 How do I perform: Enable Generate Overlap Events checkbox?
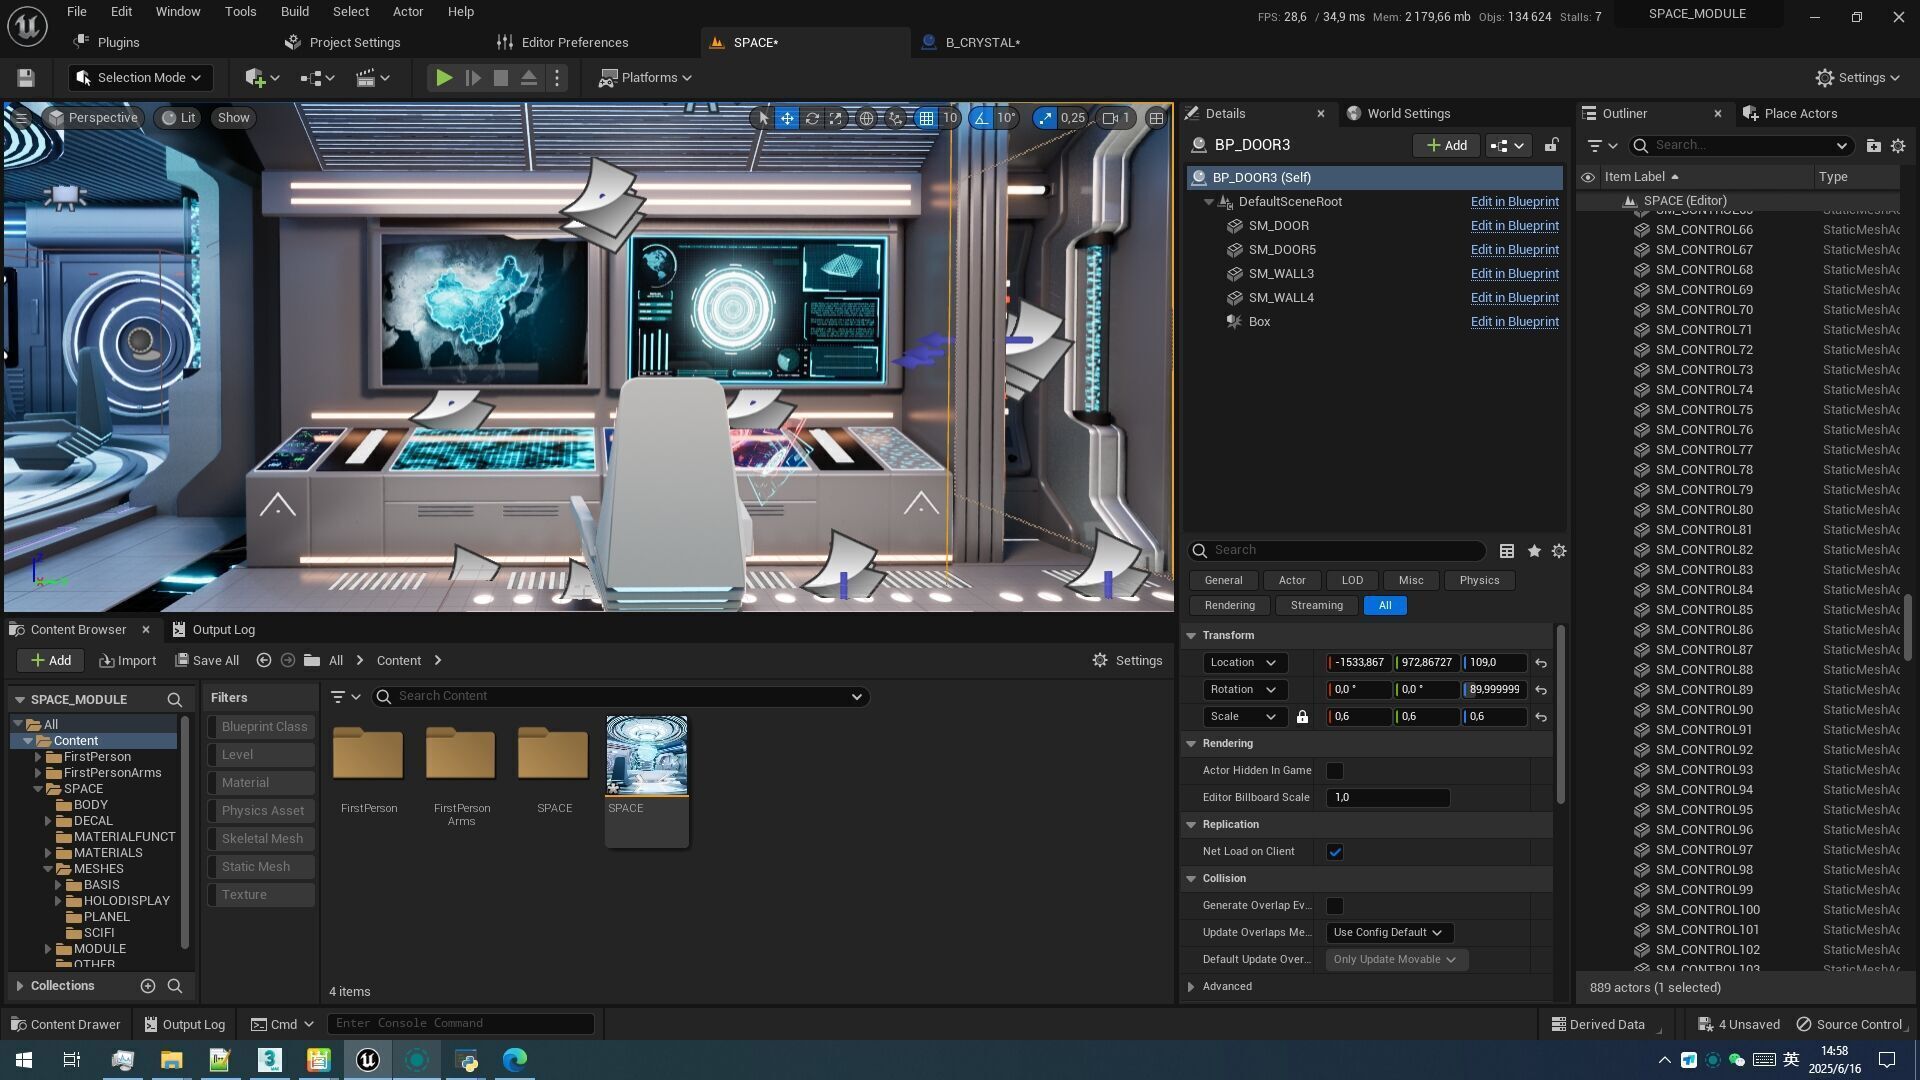coord(1334,906)
